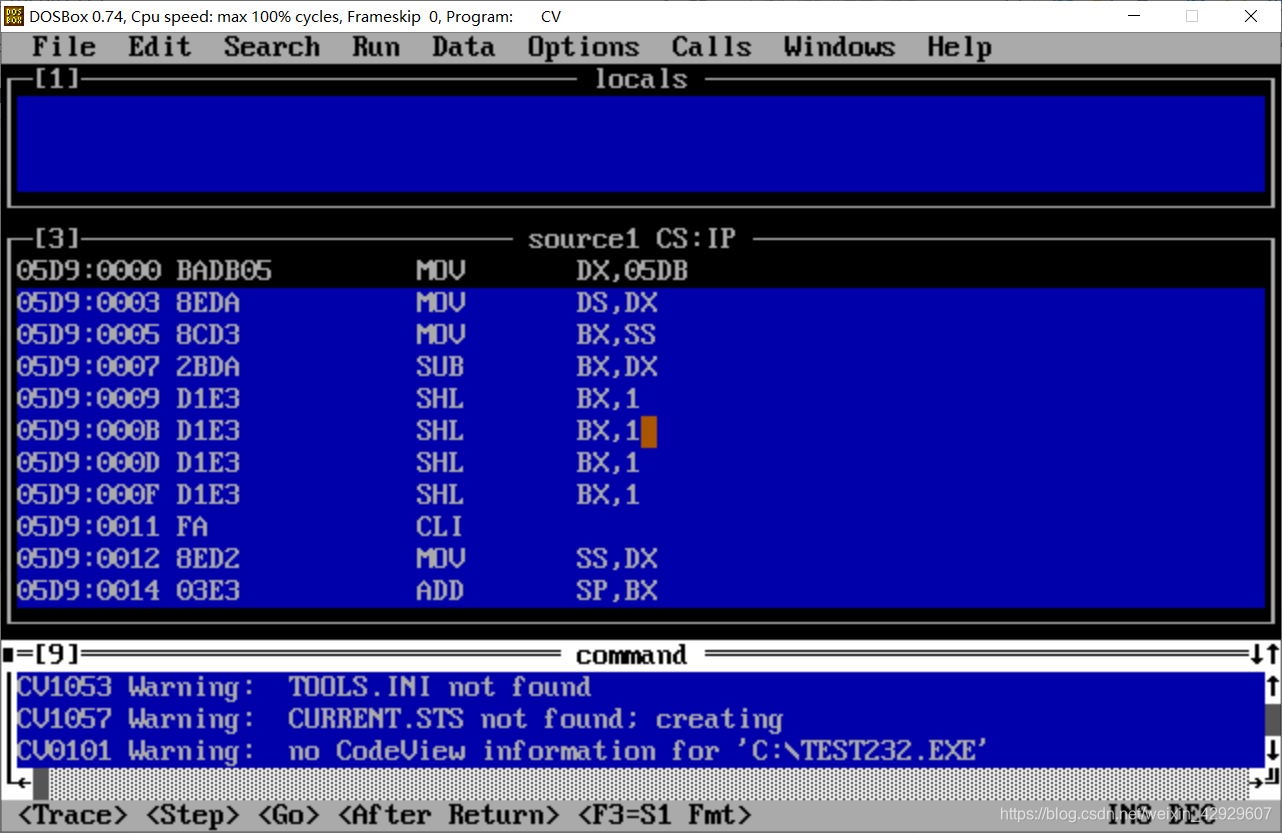This screenshot has width=1282, height=833.
Task: Select the command window title
Action: pyautogui.click(x=632, y=655)
